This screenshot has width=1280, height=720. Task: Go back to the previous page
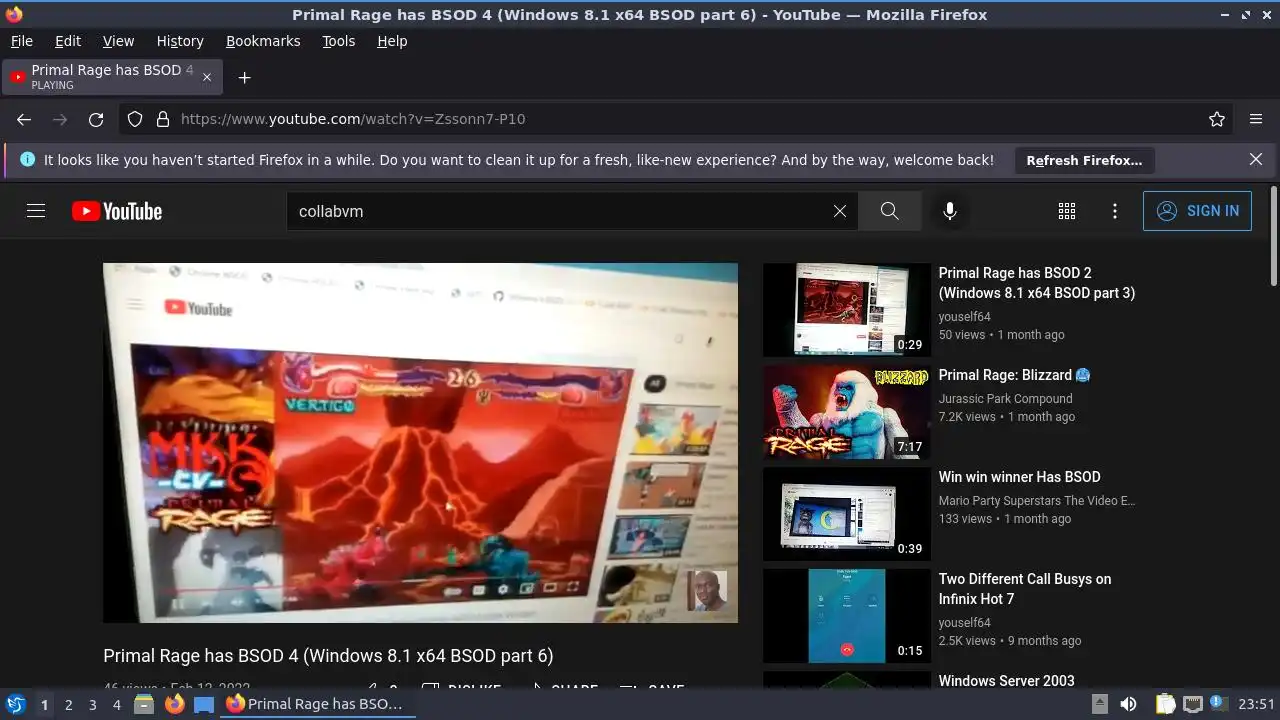pos(24,119)
